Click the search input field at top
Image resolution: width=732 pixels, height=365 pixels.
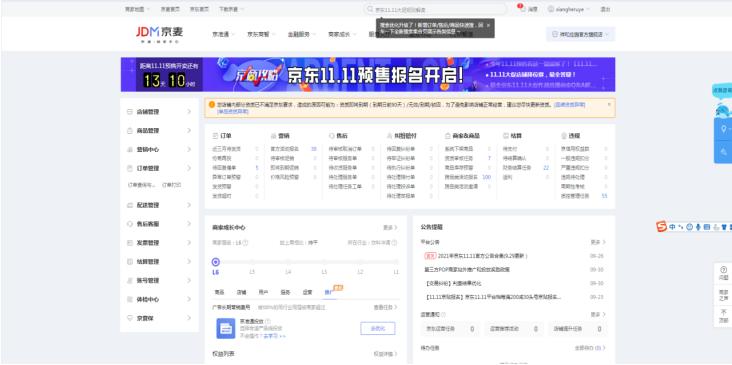tap(436, 9)
